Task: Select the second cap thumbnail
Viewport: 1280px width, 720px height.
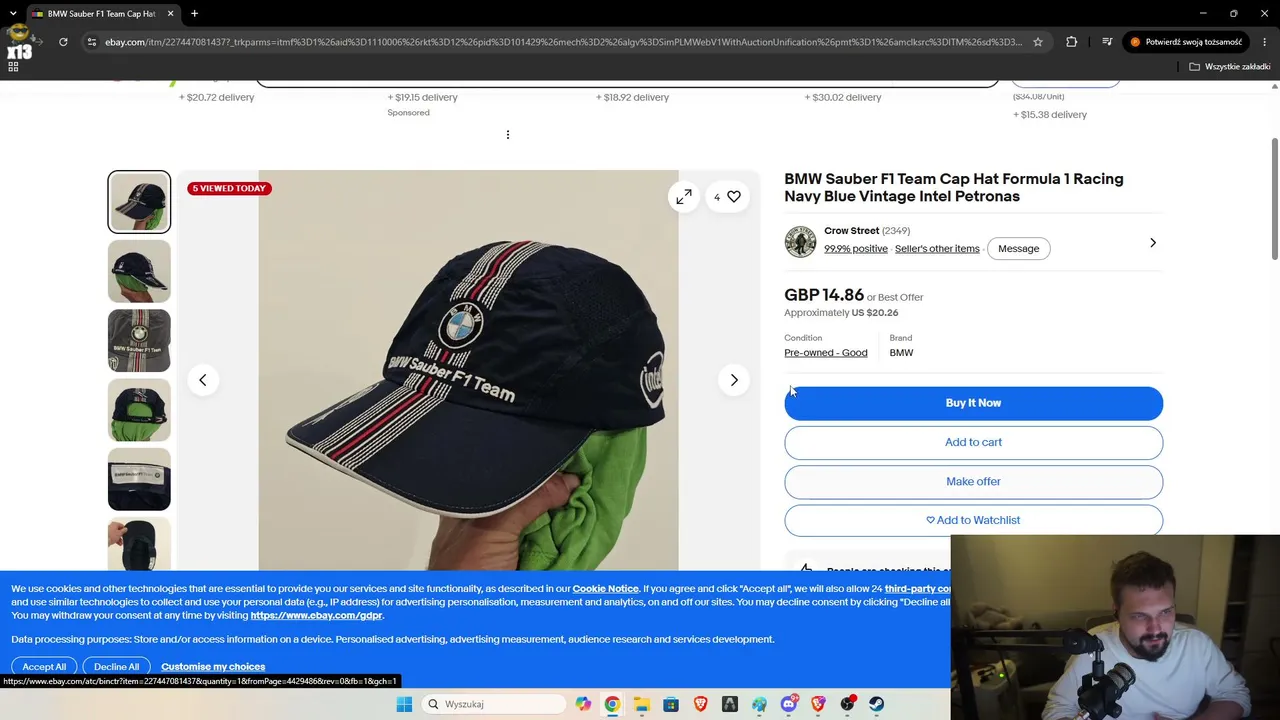Action: point(139,271)
